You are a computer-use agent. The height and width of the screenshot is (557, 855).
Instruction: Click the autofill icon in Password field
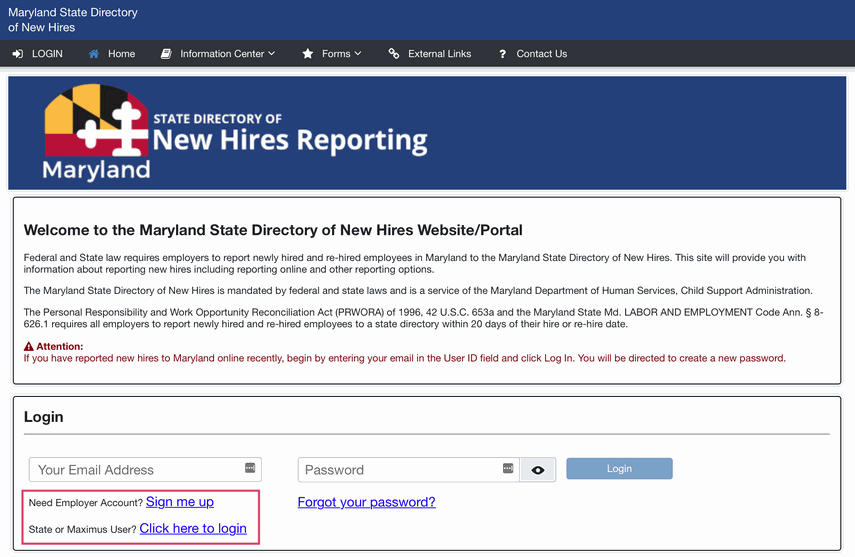[x=508, y=469]
